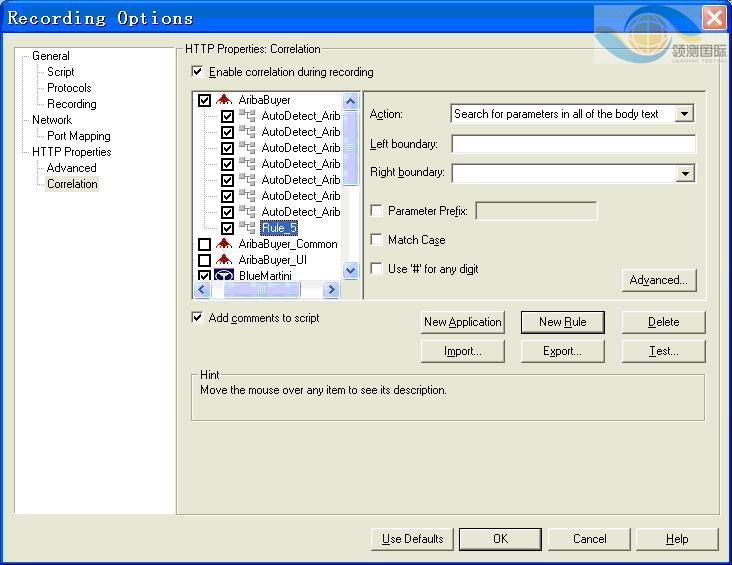Click the Import... button

[463, 351]
